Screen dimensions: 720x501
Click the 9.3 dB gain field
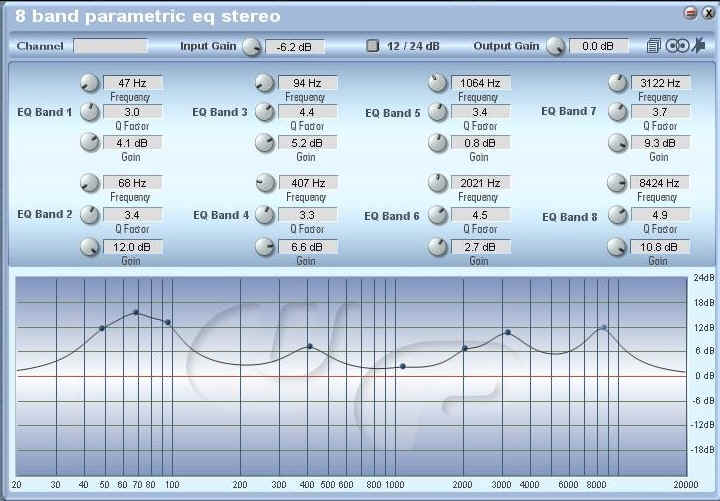click(x=660, y=143)
